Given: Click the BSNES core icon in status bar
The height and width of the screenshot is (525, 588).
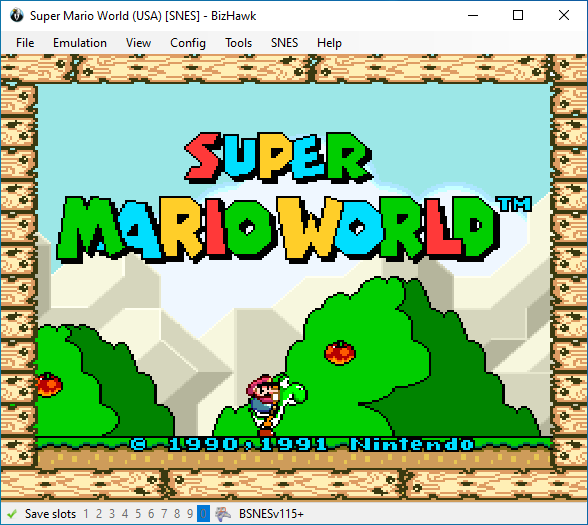Looking at the screenshot, I should point(223,513).
